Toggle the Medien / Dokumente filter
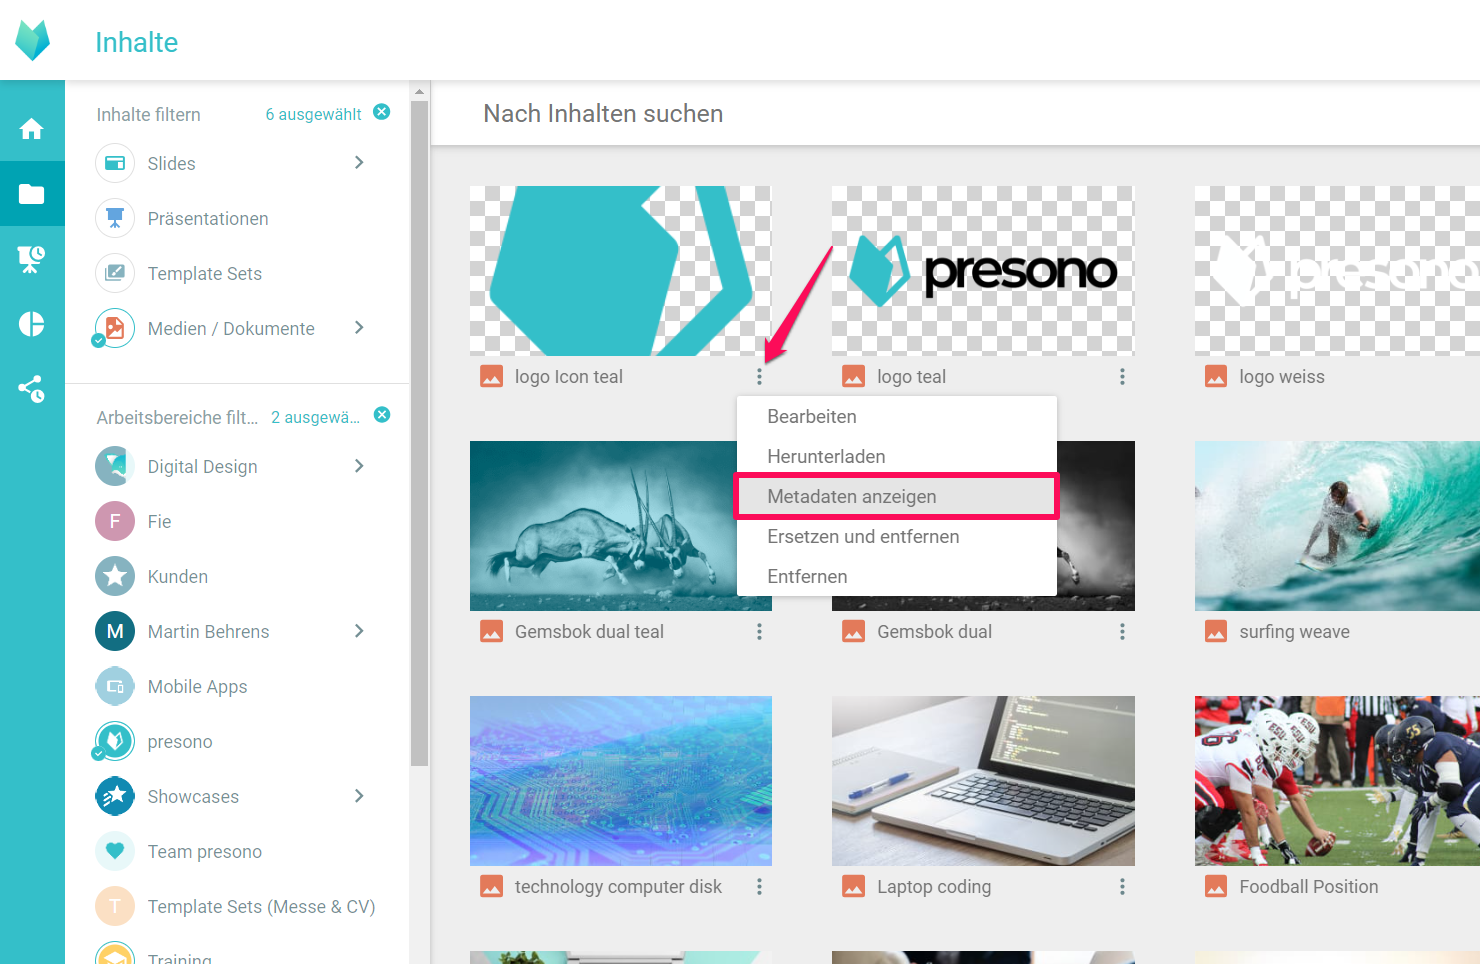Viewport: 1480px width, 964px height. pos(115,328)
